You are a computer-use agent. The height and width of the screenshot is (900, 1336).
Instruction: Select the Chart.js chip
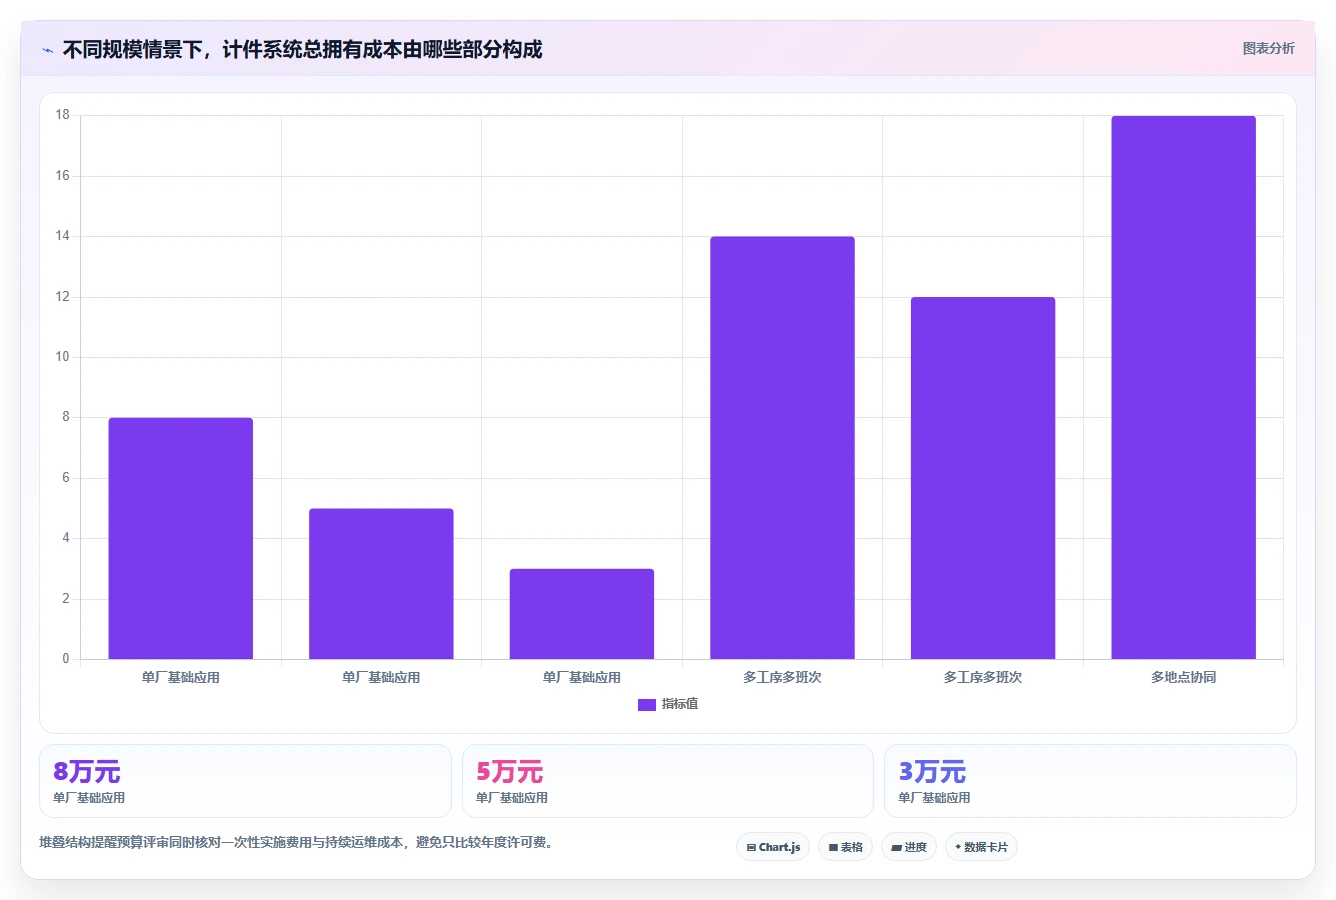point(773,847)
